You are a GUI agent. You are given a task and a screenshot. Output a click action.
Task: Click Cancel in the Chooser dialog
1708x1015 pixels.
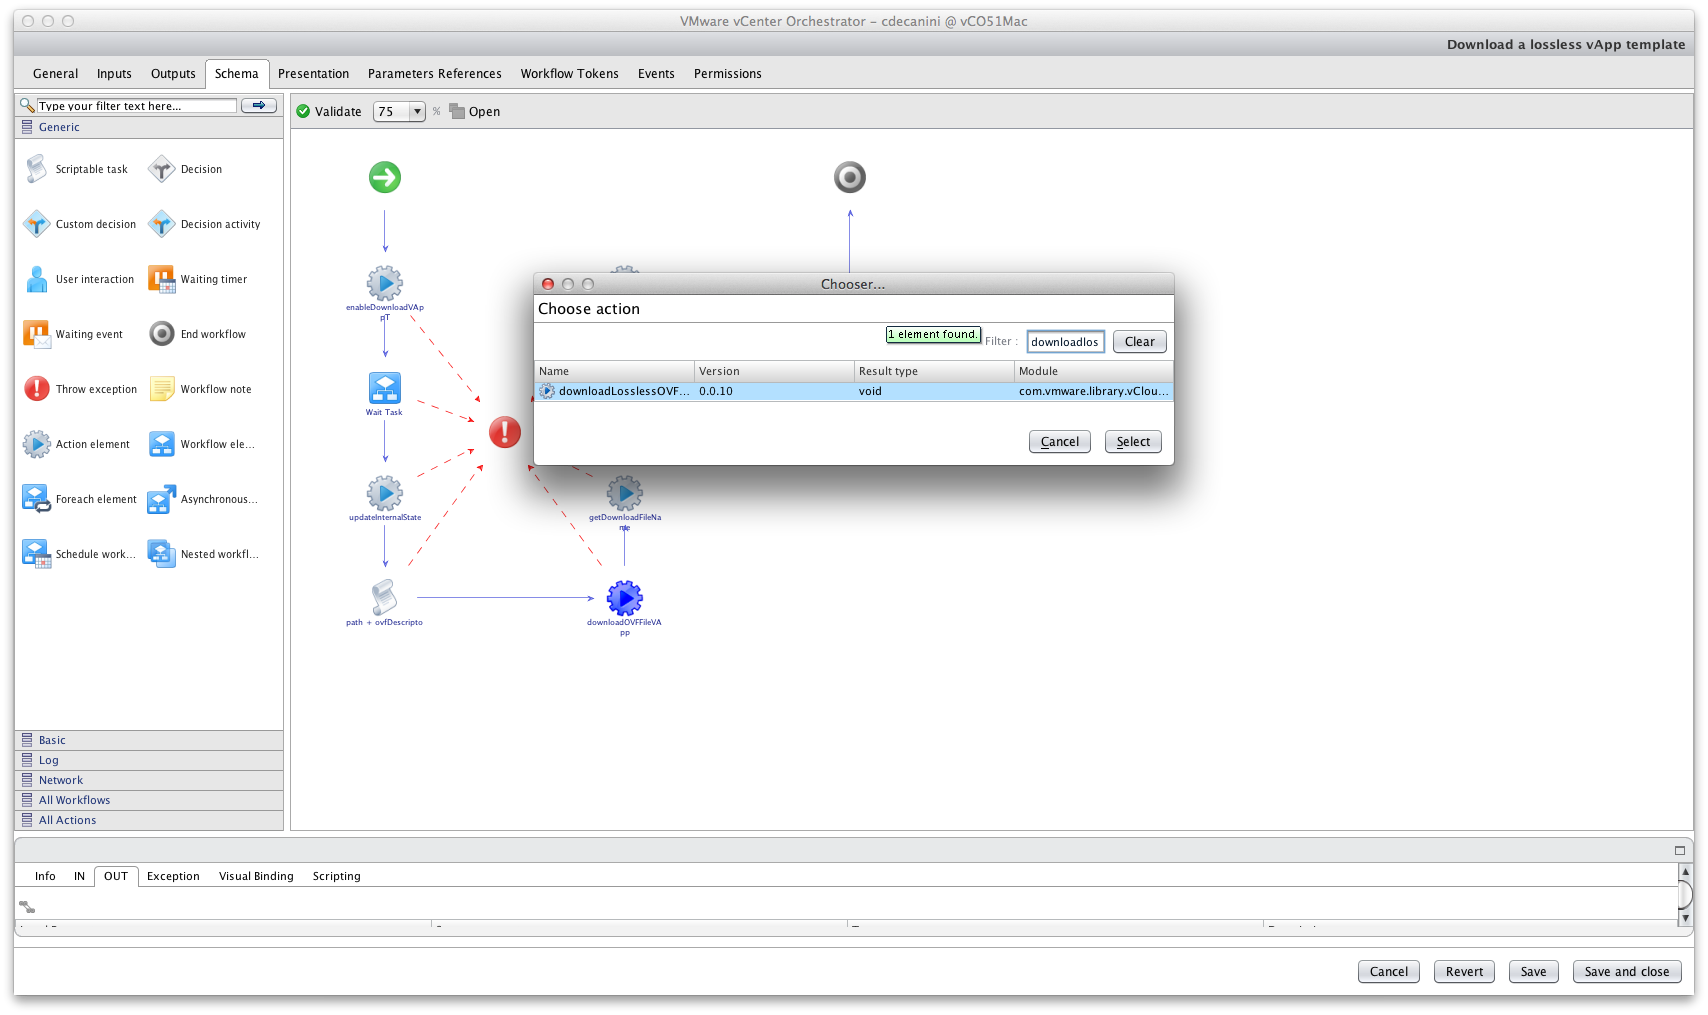[x=1059, y=442]
